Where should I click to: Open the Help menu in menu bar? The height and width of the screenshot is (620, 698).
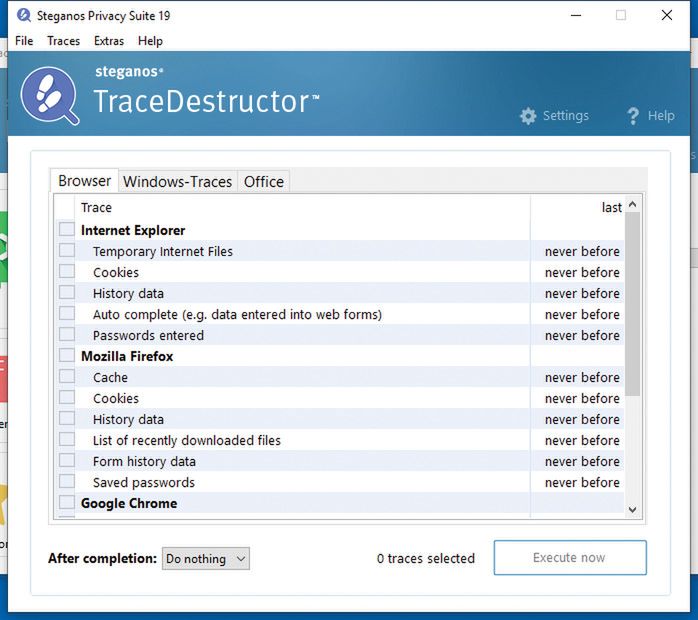(x=150, y=41)
